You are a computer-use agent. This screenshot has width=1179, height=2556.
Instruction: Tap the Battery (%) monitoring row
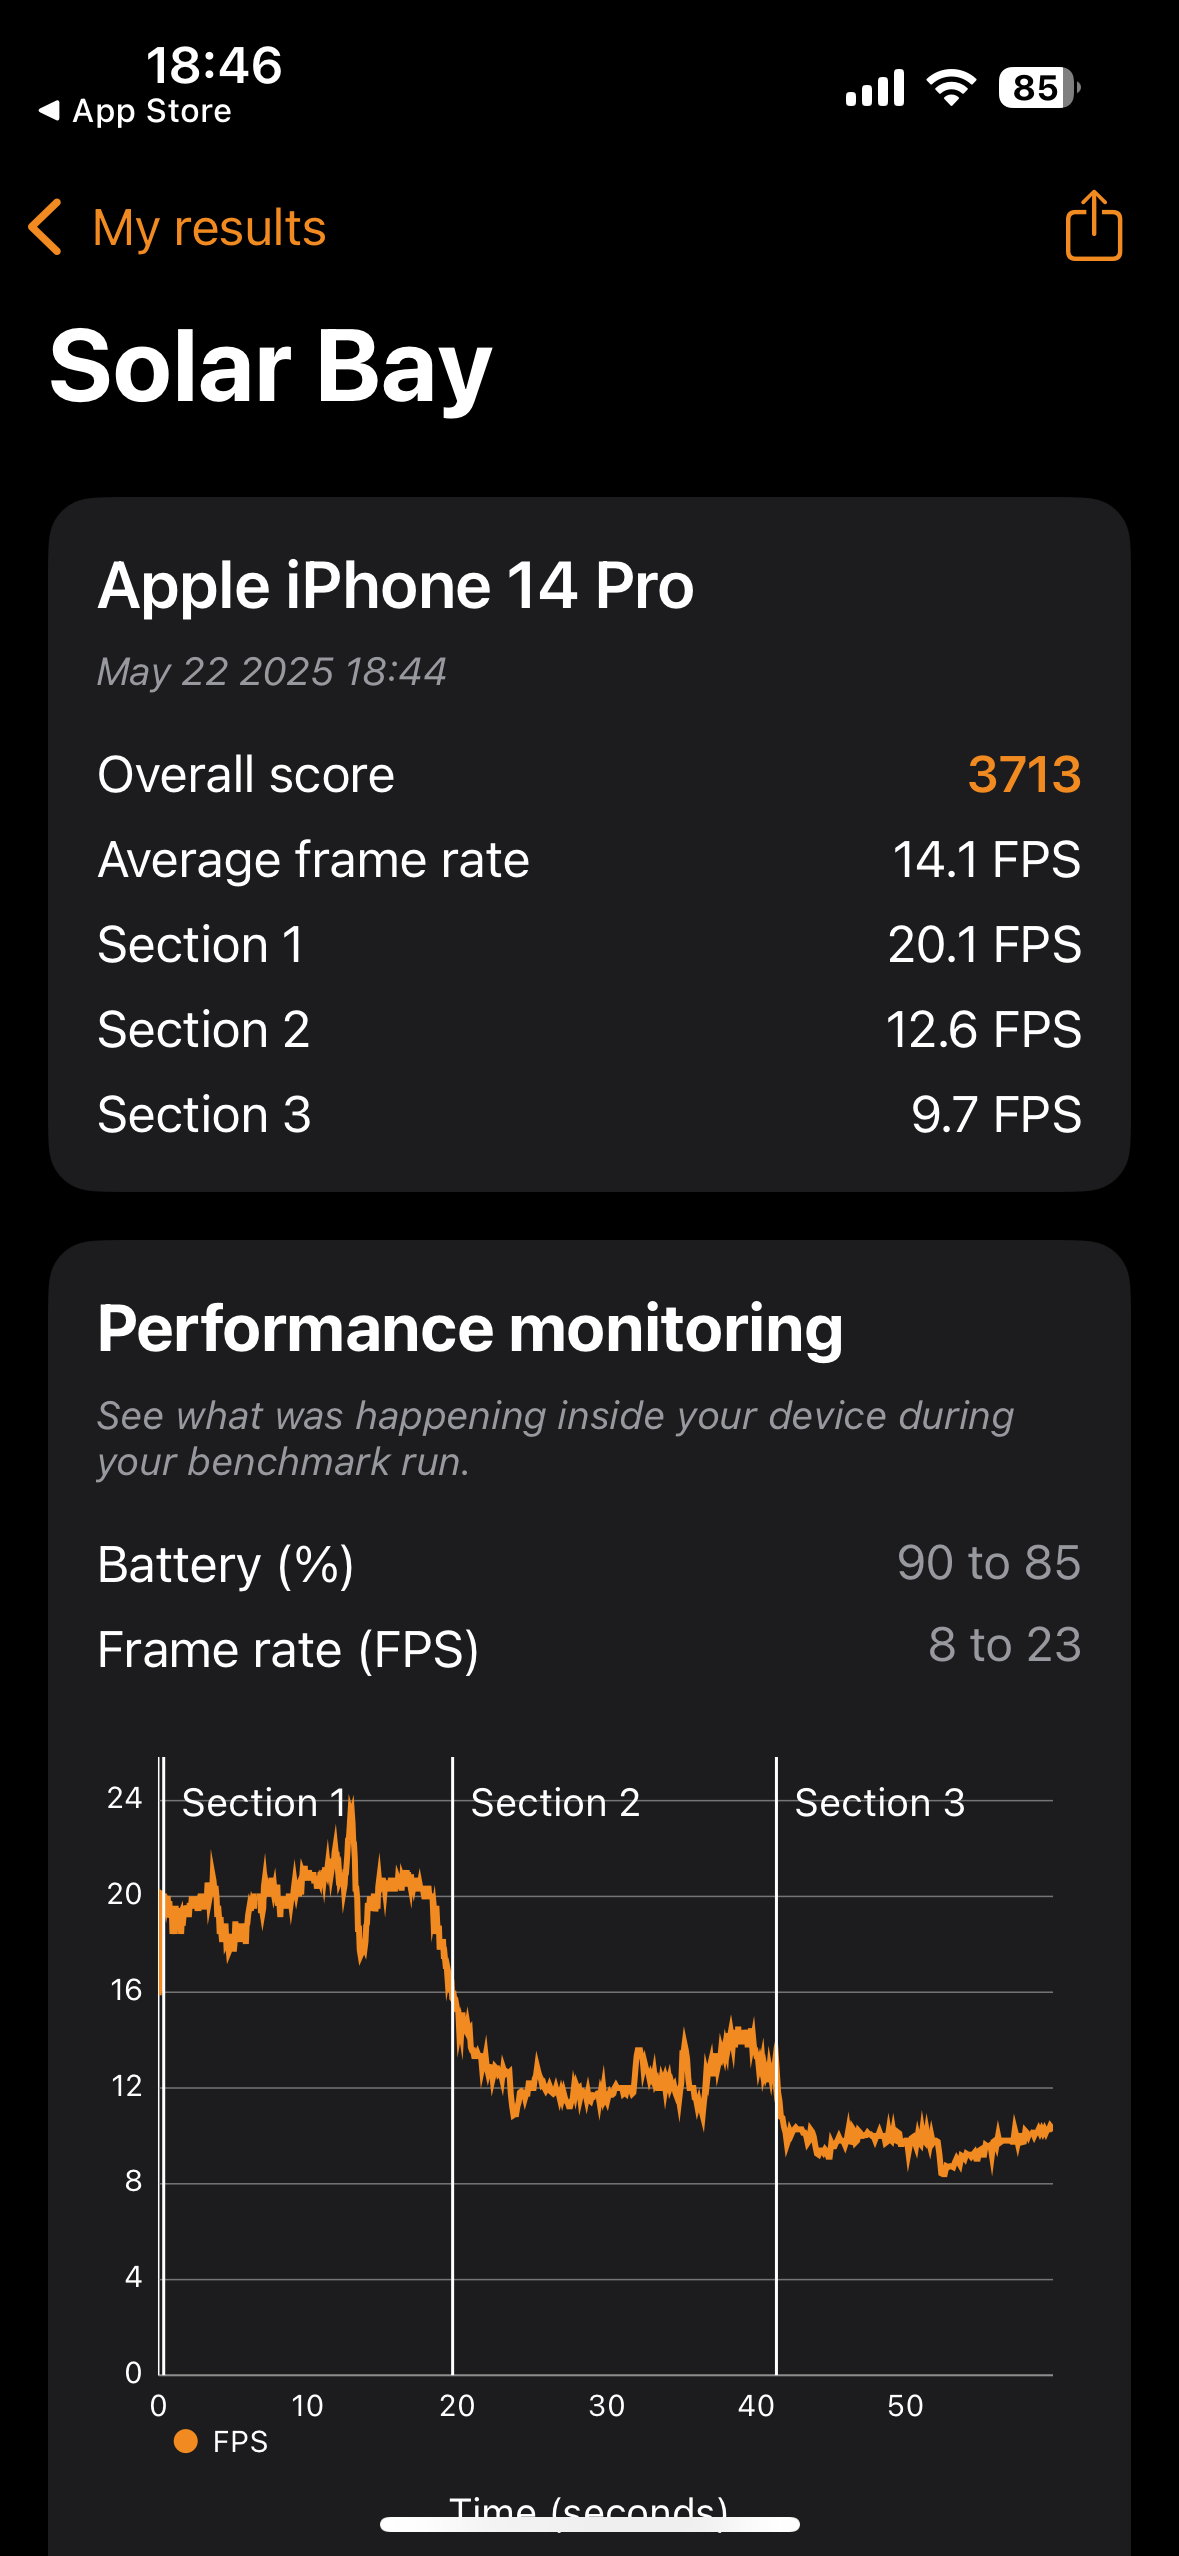(x=589, y=1564)
